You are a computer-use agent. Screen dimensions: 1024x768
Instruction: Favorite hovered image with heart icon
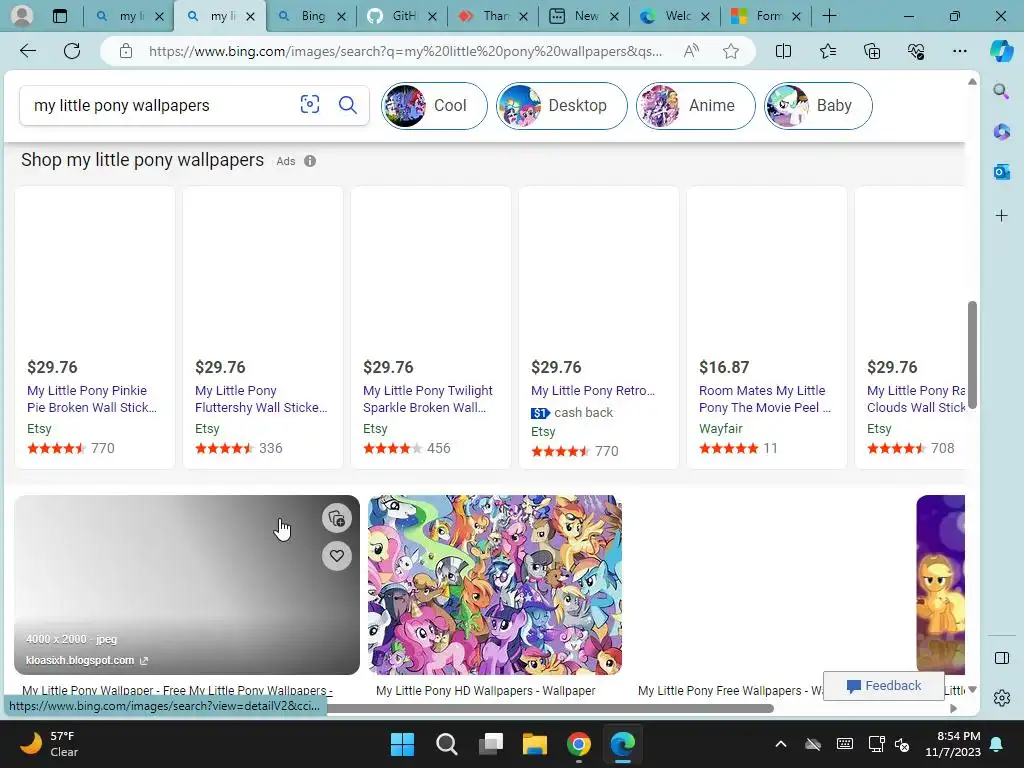[x=336, y=556]
